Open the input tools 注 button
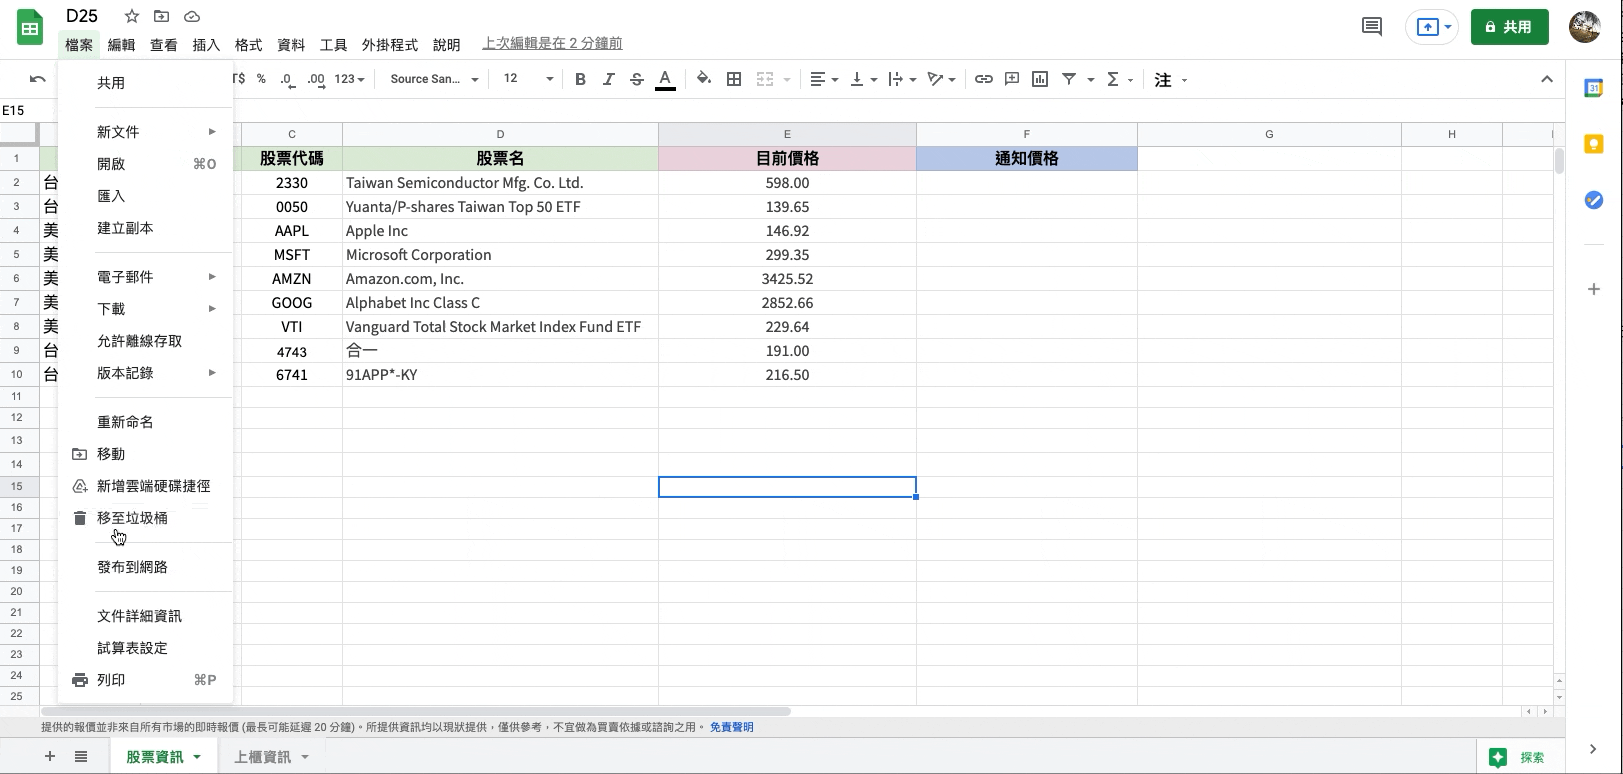Image resolution: width=1623 pixels, height=774 pixels. click(x=1163, y=79)
